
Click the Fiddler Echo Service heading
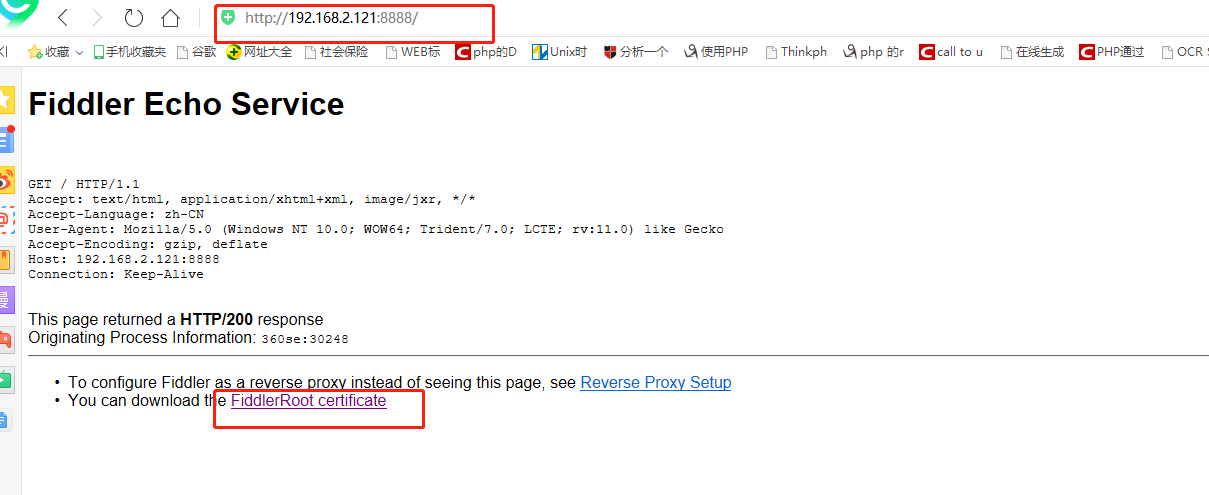click(186, 104)
